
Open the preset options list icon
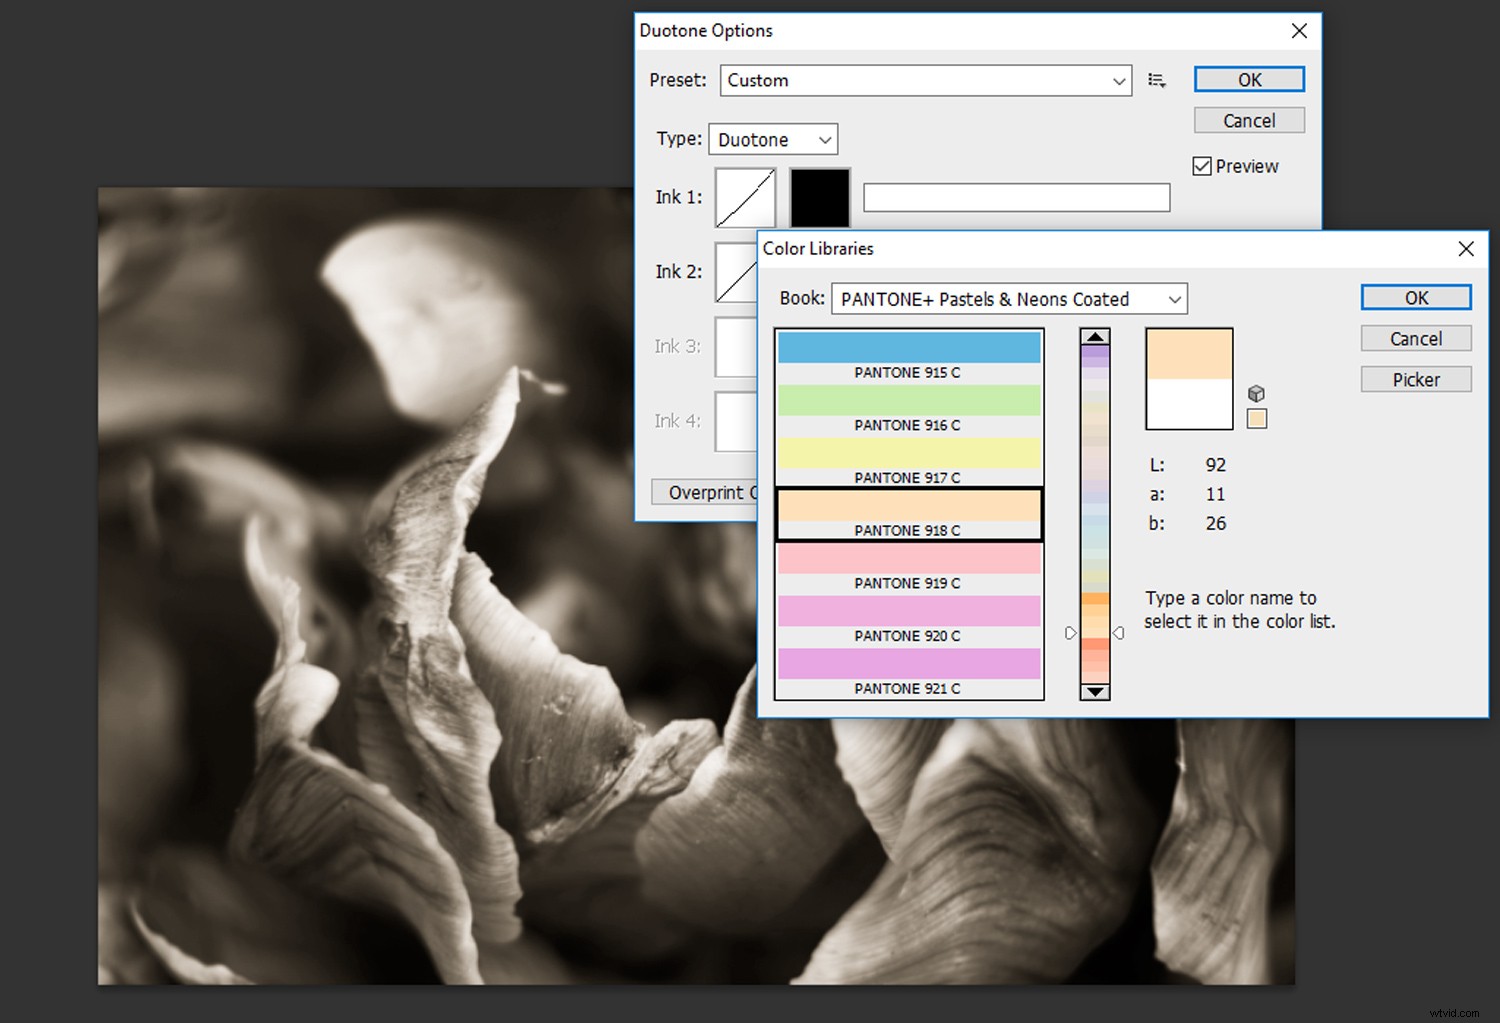tap(1157, 80)
